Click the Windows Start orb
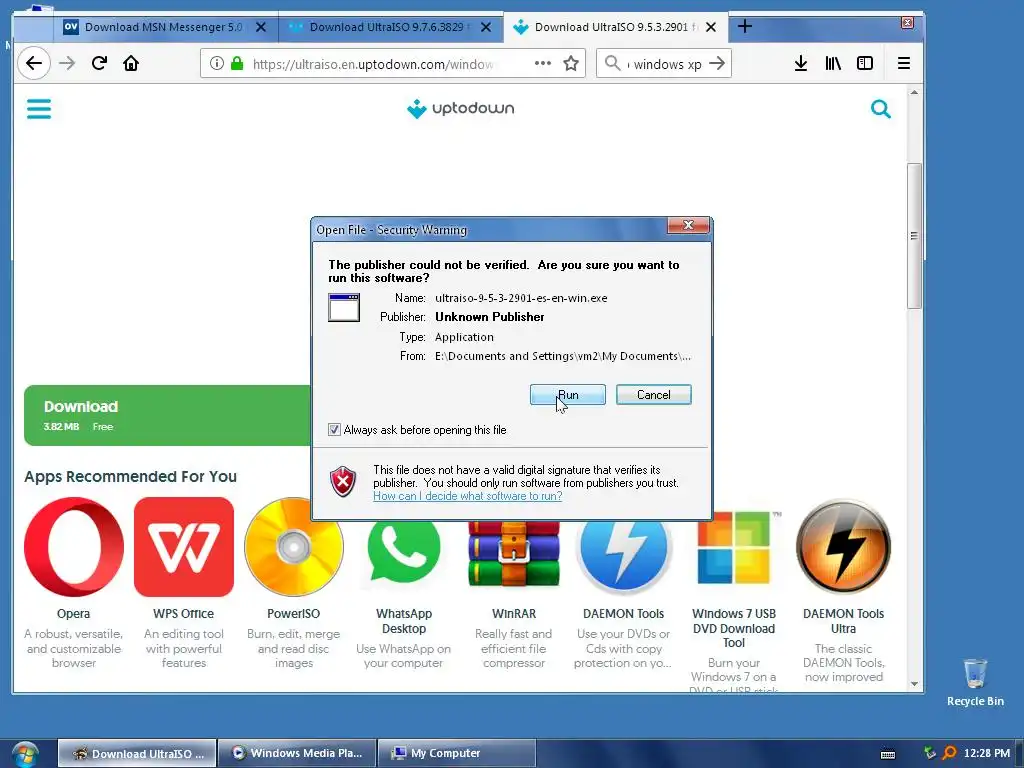This screenshot has width=1024, height=768. point(25,754)
